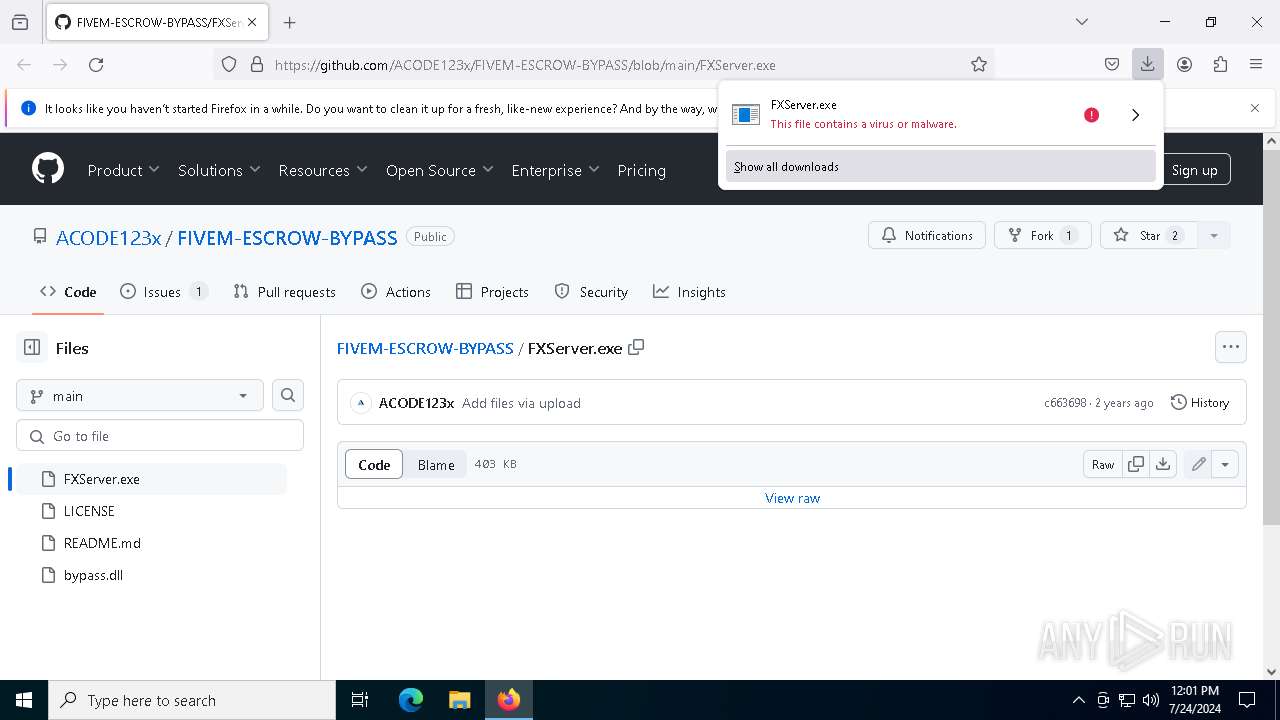Expand the Resources menu

(323, 170)
